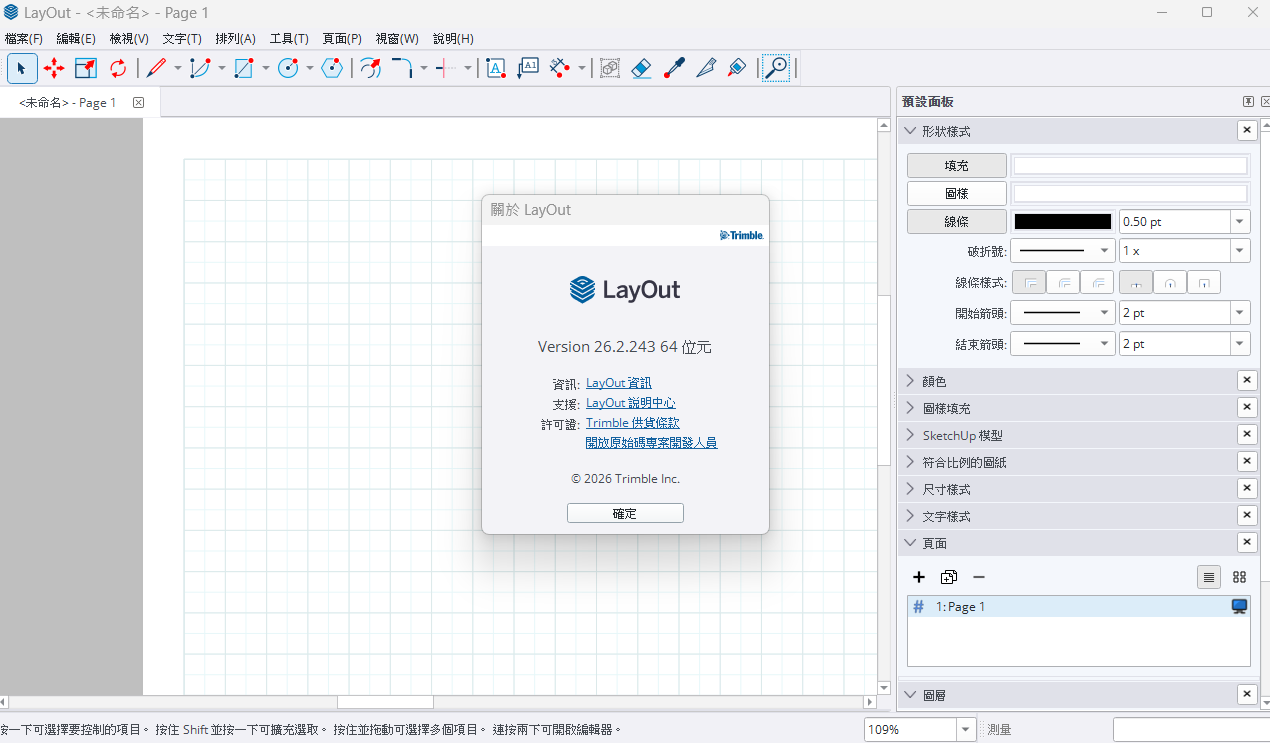Open the LayOut 說明中心 link

(631, 403)
